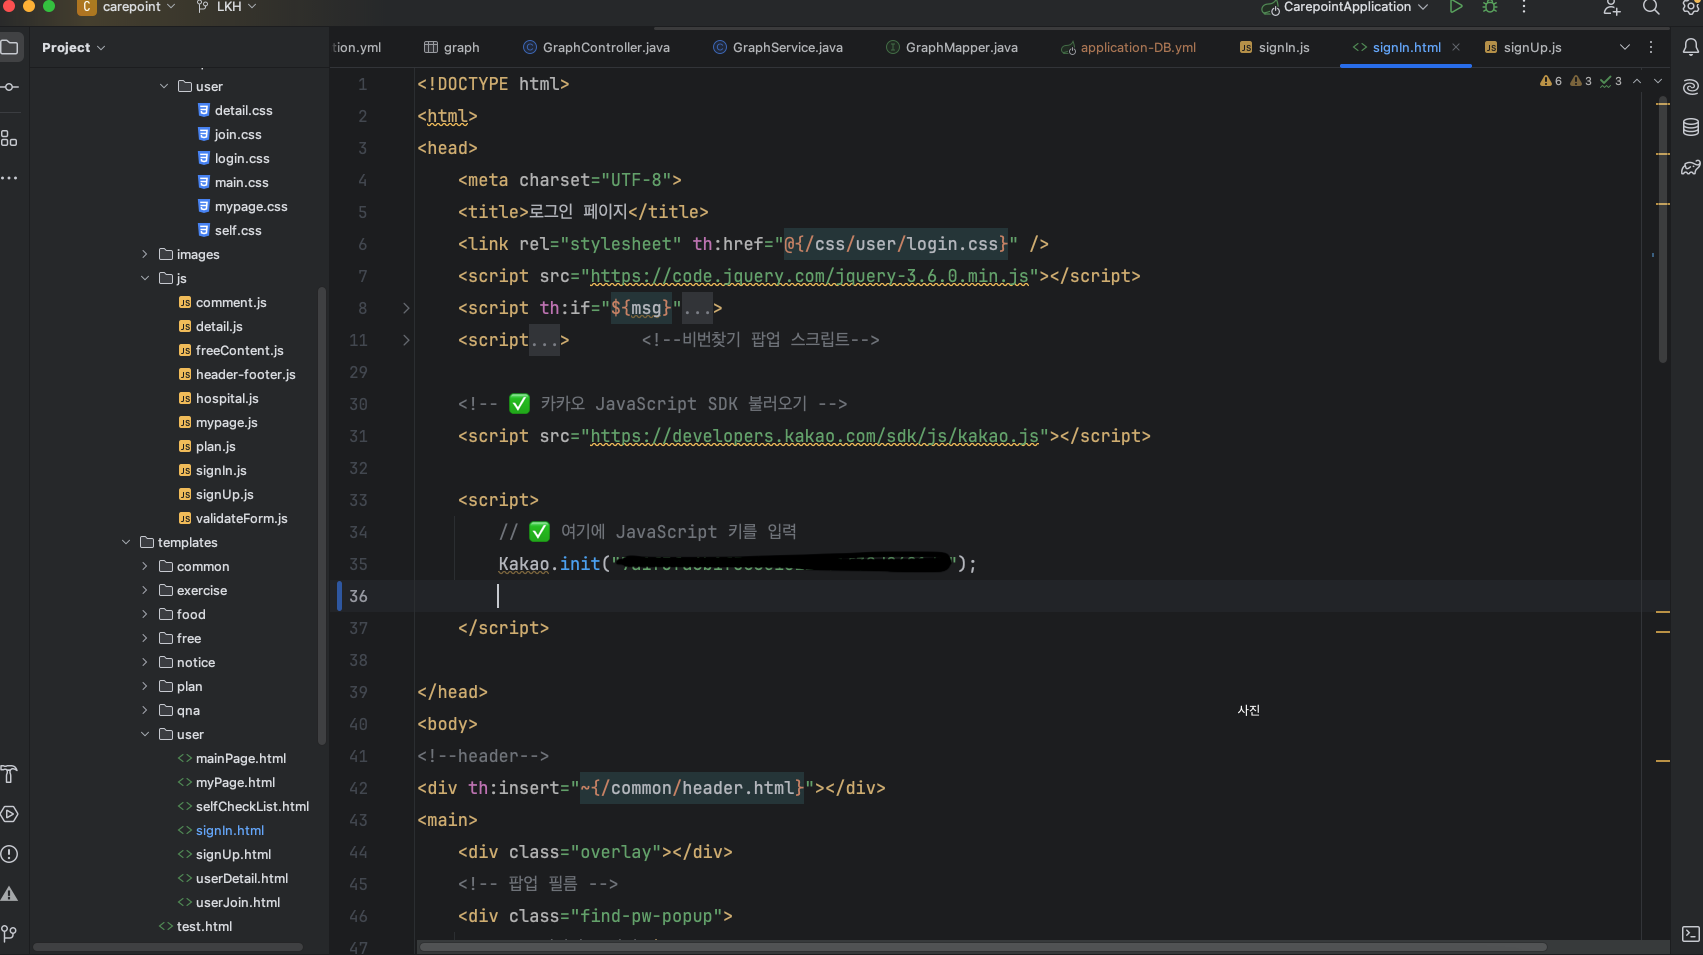Switch to the graph tab
This screenshot has height=955, width=1703.
pyautogui.click(x=452, y=47)
